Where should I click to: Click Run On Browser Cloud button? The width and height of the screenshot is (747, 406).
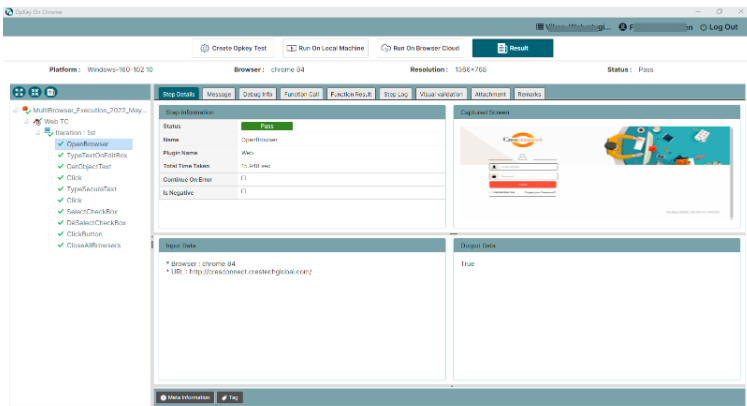tap(420, 48)
